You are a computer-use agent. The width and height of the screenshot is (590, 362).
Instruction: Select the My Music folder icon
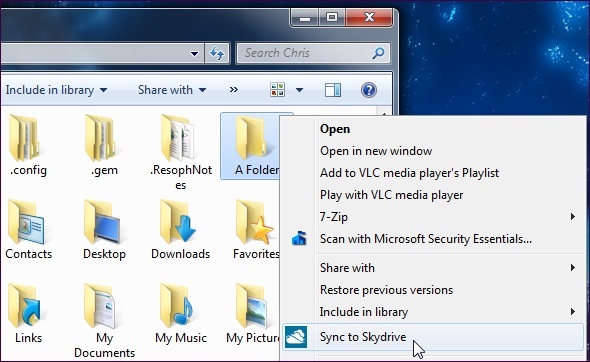point(177,306)
